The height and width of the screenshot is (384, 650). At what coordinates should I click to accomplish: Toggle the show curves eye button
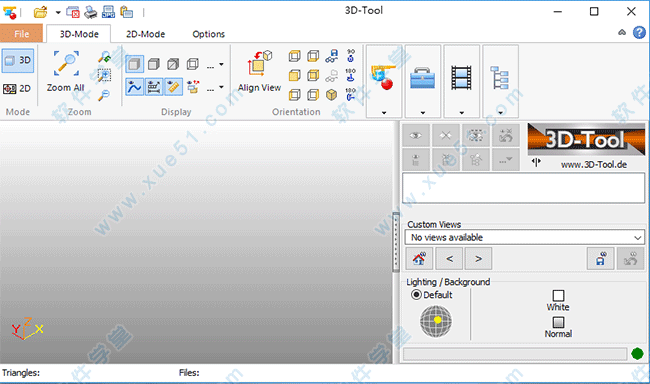pyautogui.click(x=134, y=87)
